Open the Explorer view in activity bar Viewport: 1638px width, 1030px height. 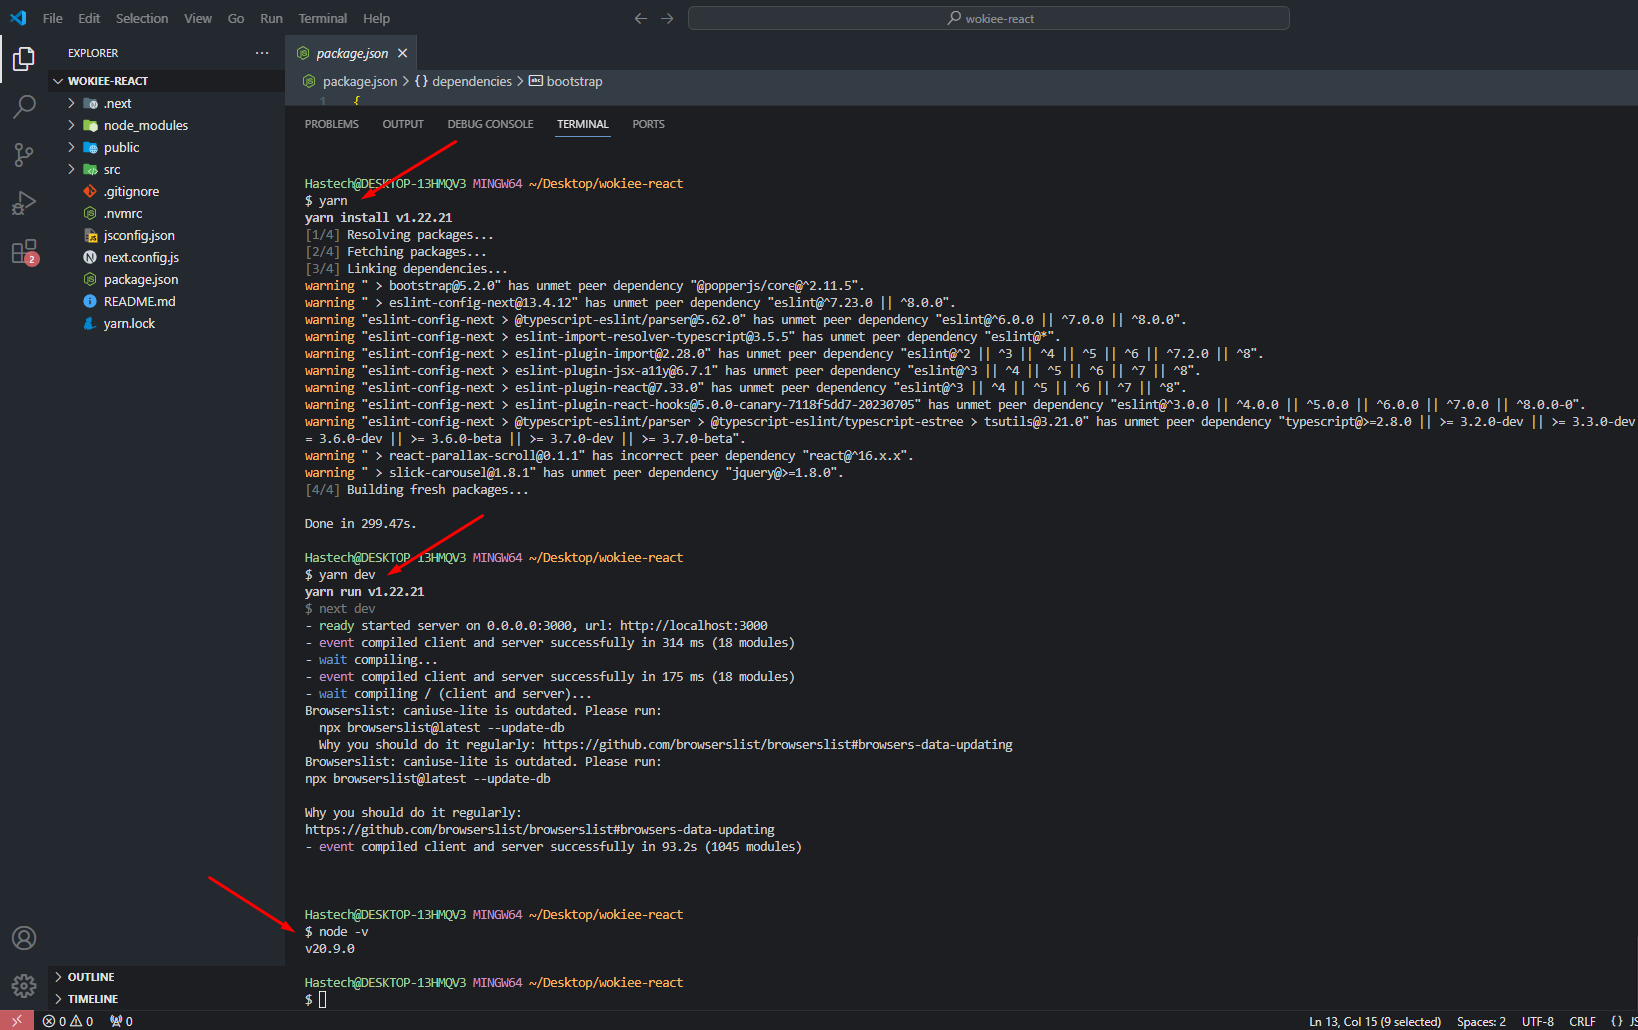(24, 60)
